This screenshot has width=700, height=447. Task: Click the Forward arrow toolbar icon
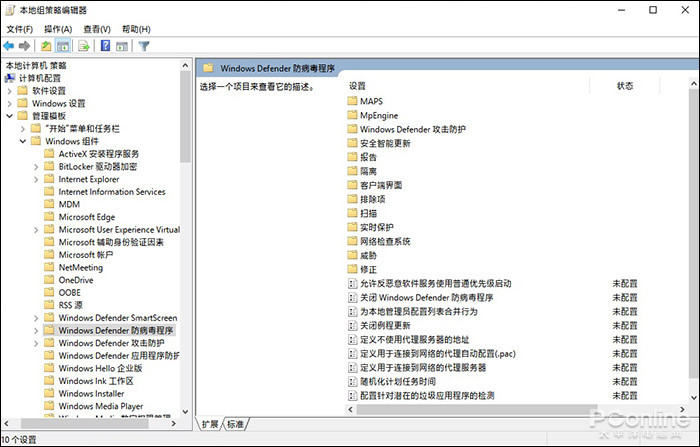click(x=25, y=46)
